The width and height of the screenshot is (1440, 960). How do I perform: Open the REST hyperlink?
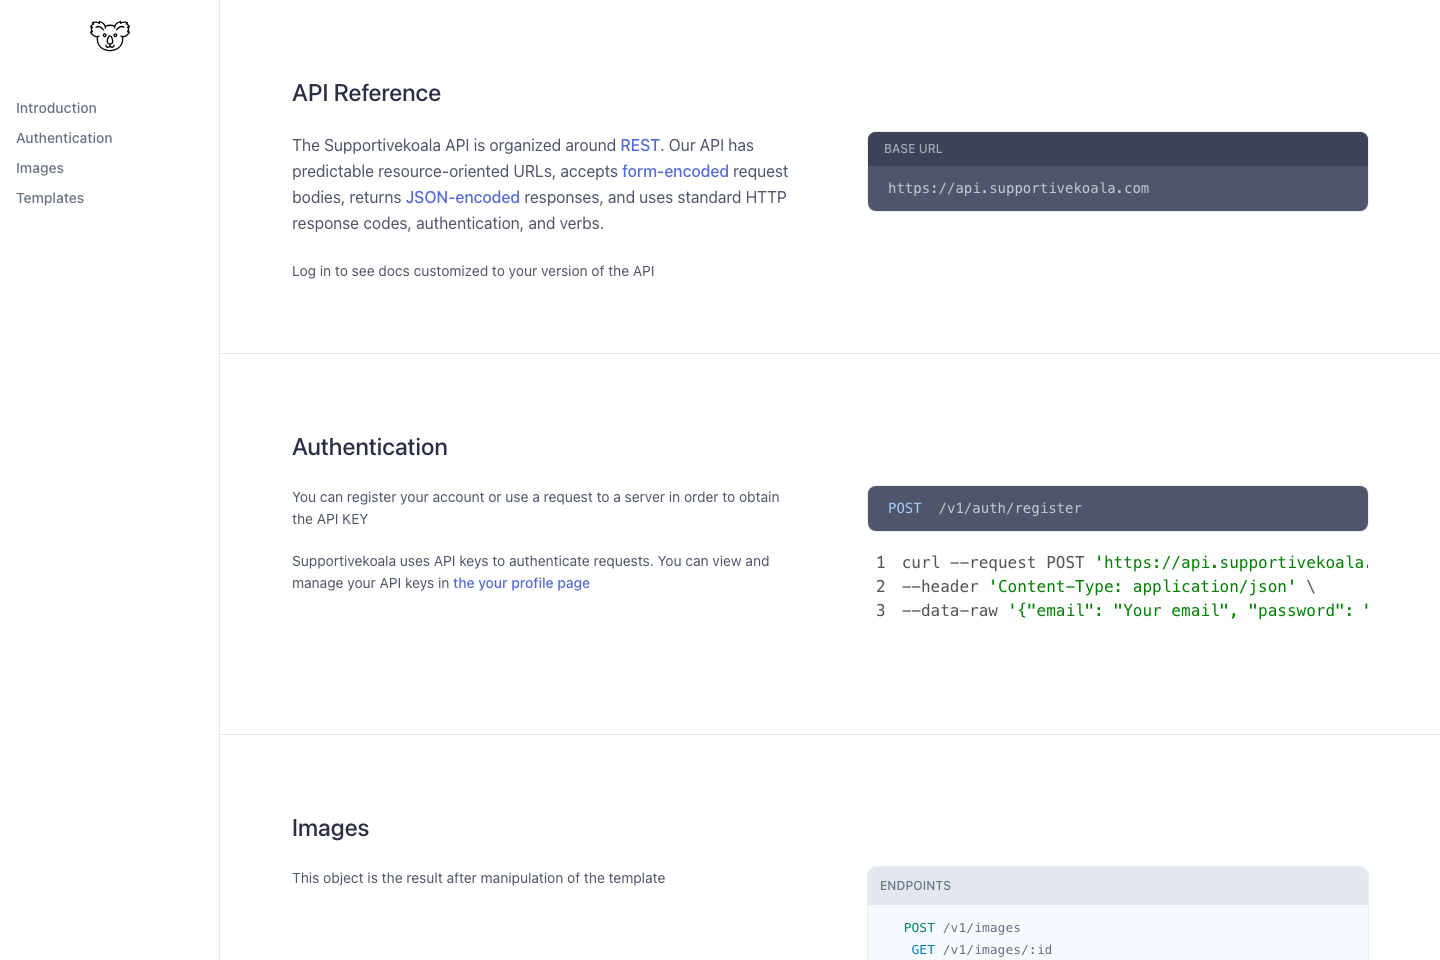[639, 145]
